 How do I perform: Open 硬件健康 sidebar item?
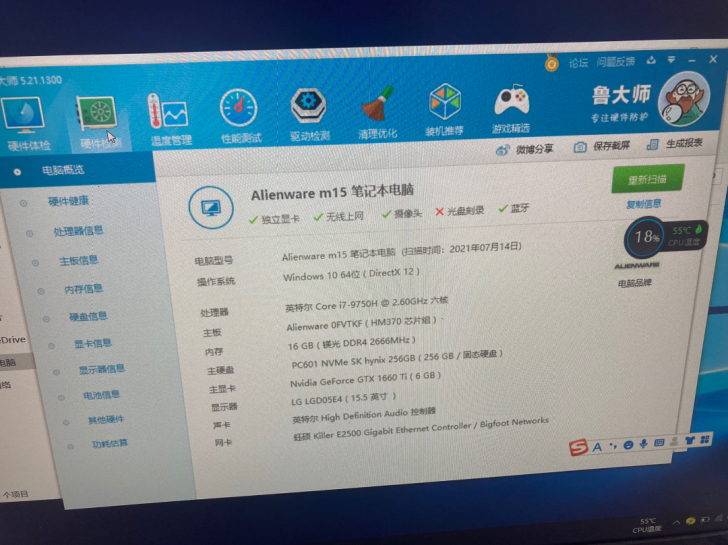coord(68,201)
